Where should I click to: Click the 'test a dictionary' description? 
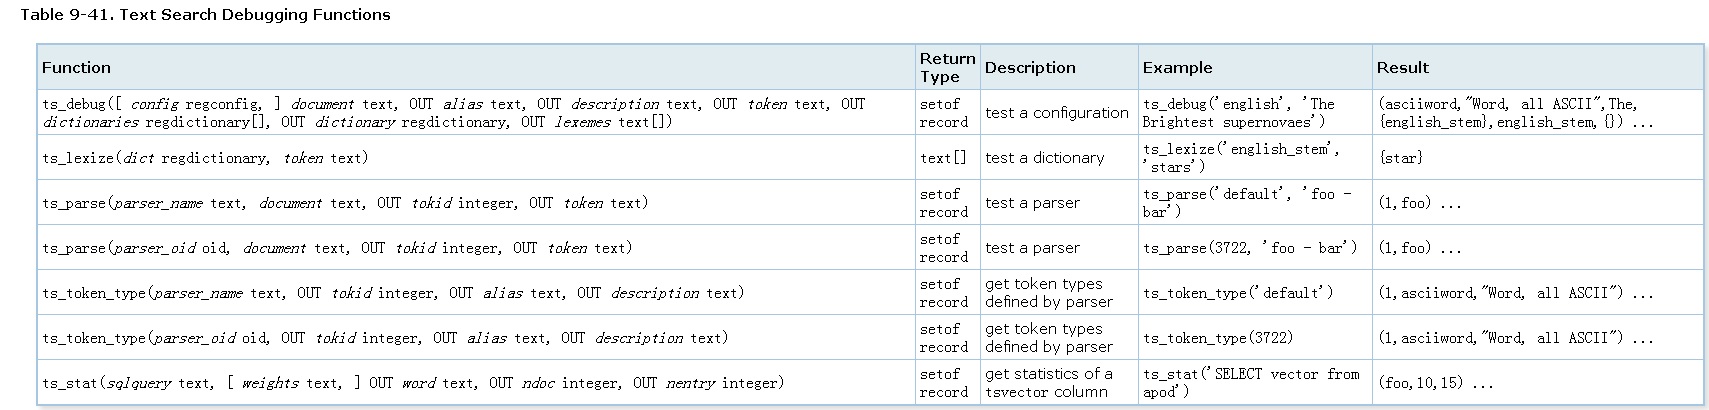point(1044,158)
